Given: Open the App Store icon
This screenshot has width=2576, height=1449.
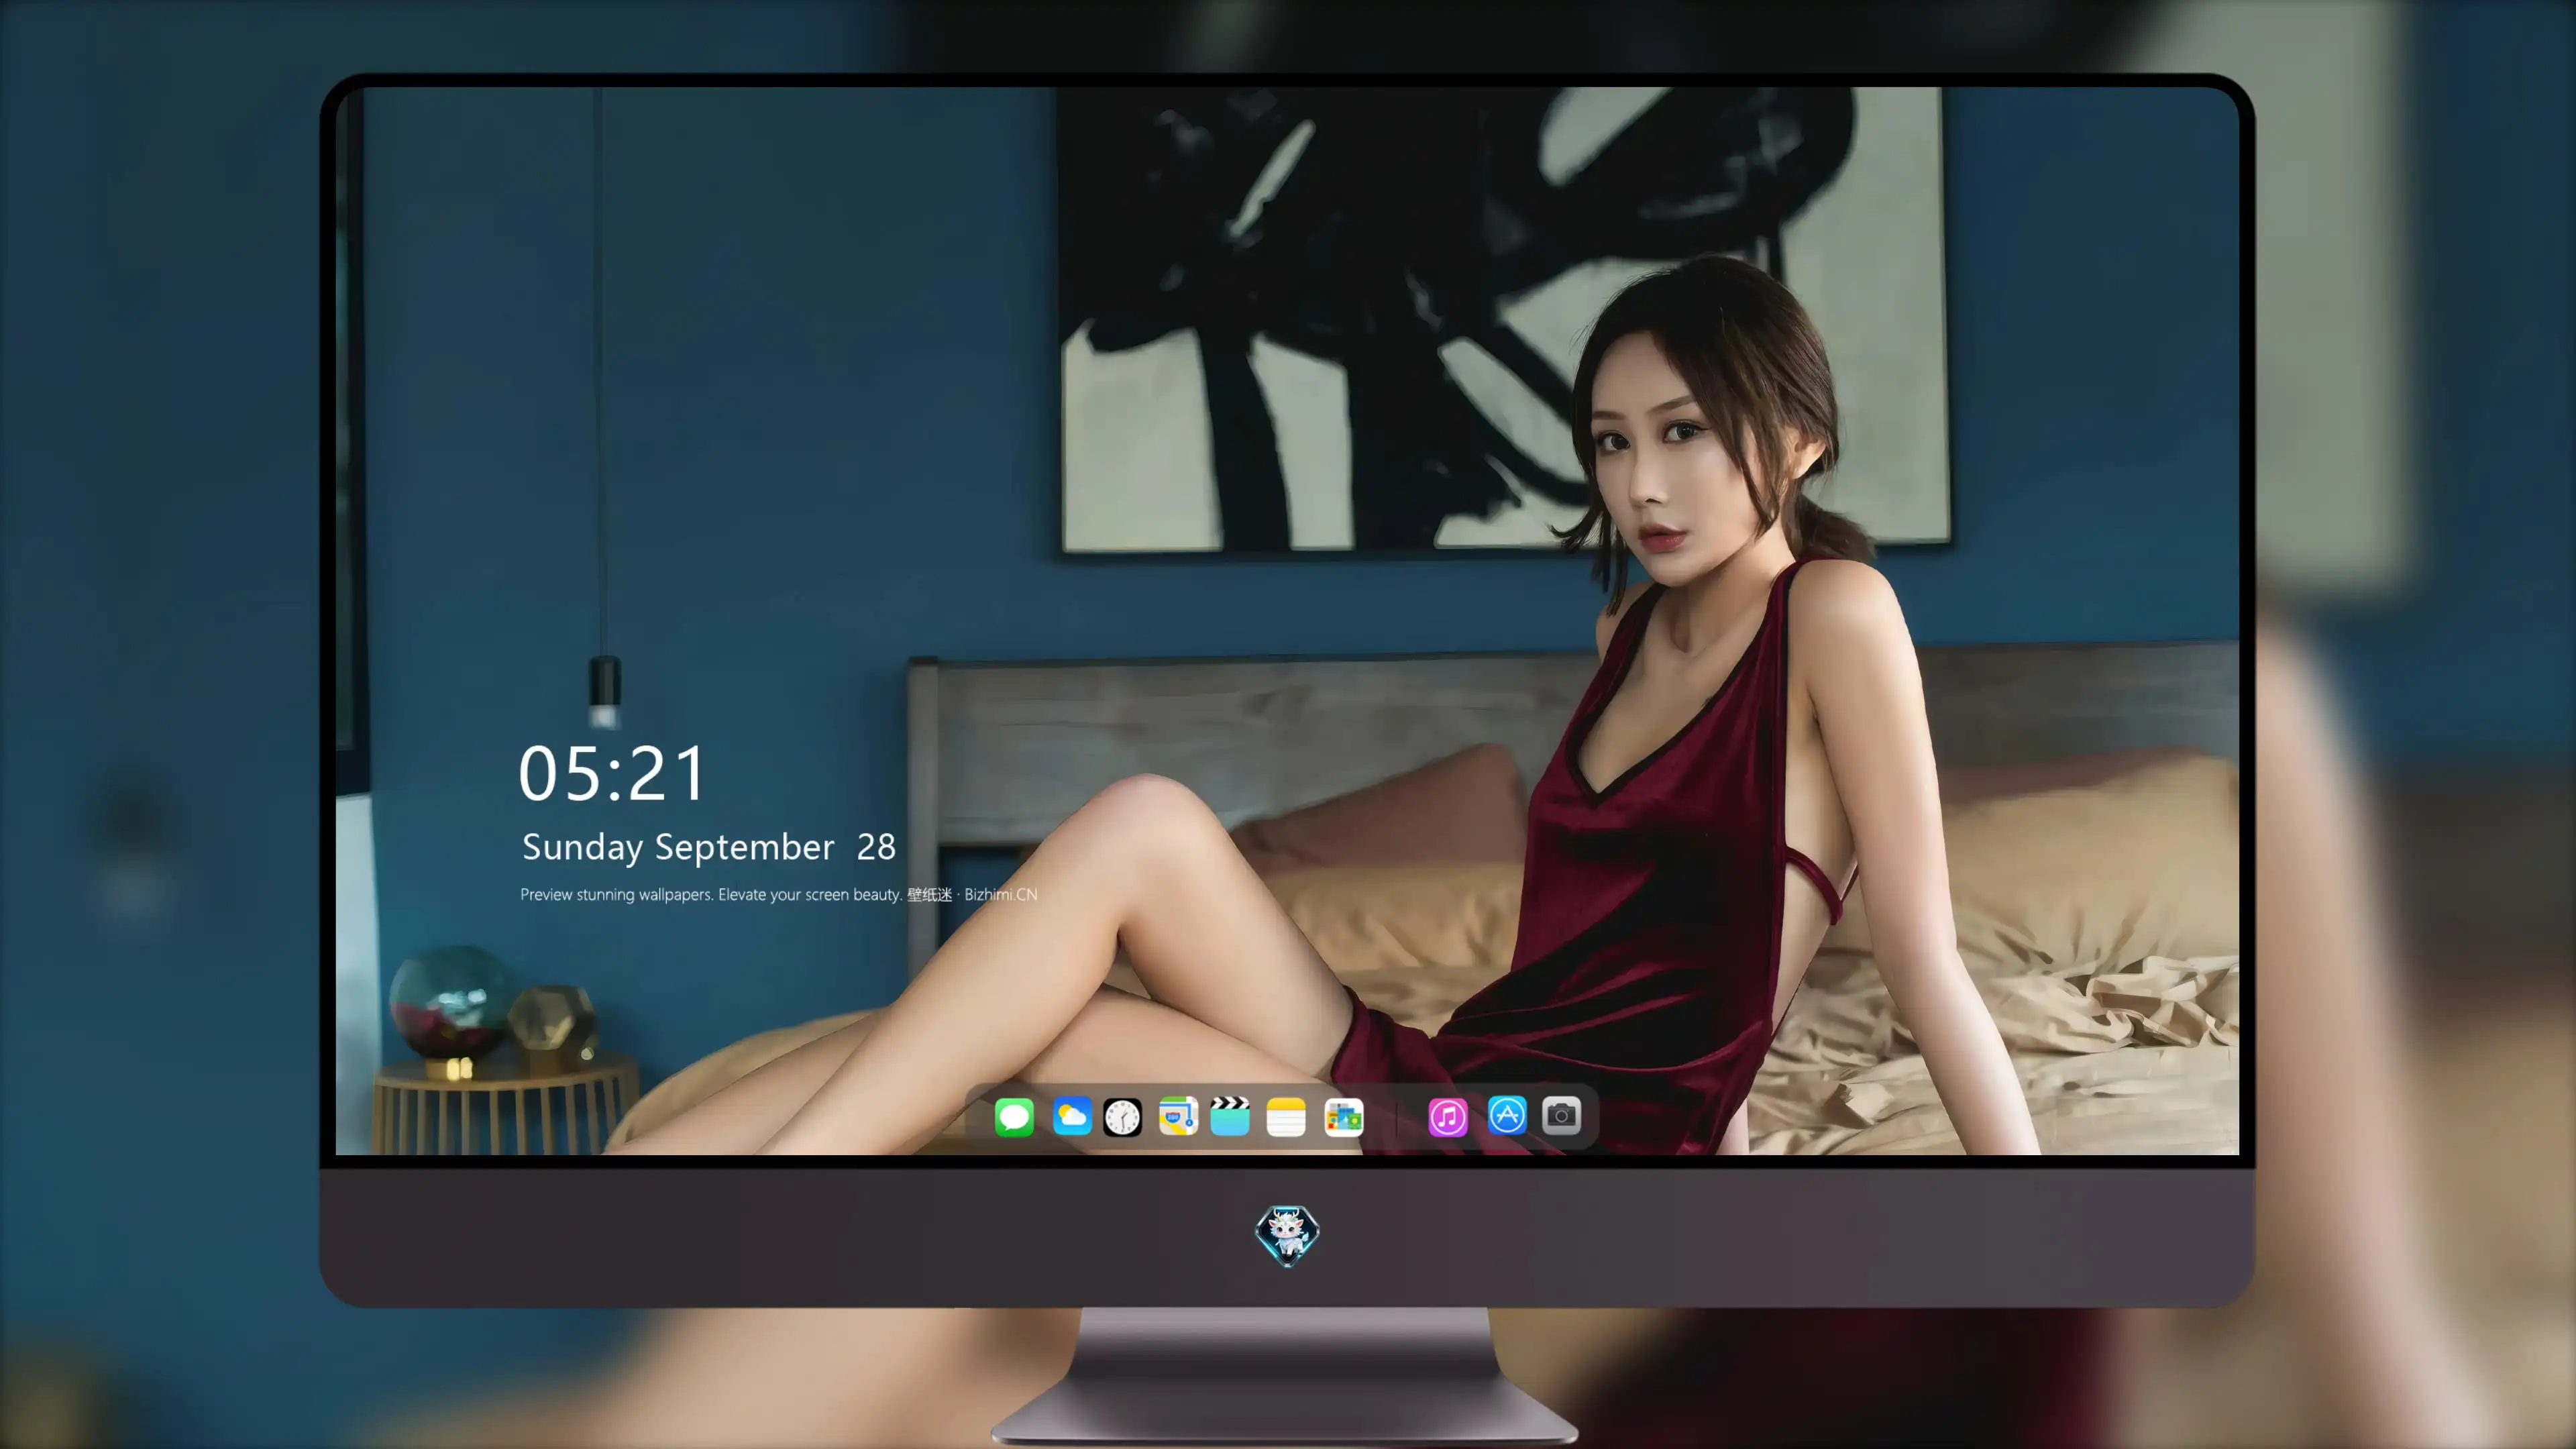Looking at the screenshot, I should (x=1507, y=1115).
